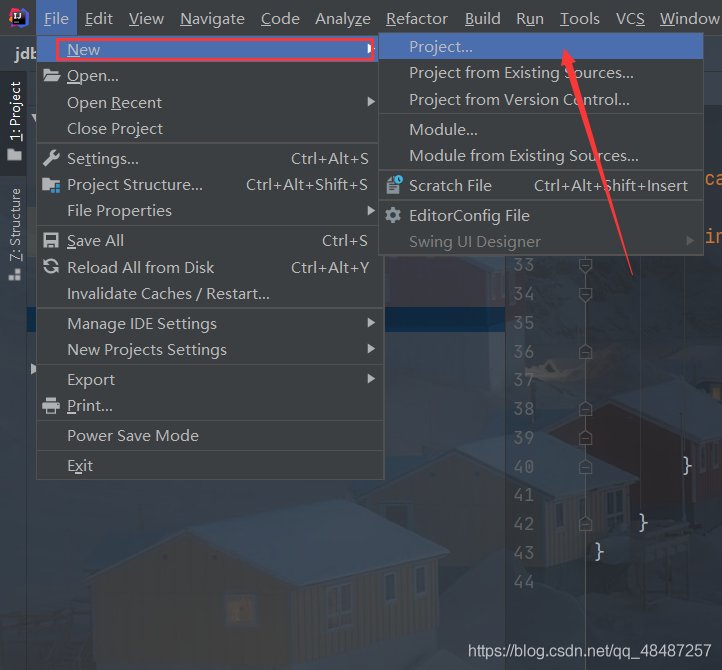The height and width of the screenshot is (670, 722).
Task: Toggle Power Save Mode
Action: (x=210, y=436)
